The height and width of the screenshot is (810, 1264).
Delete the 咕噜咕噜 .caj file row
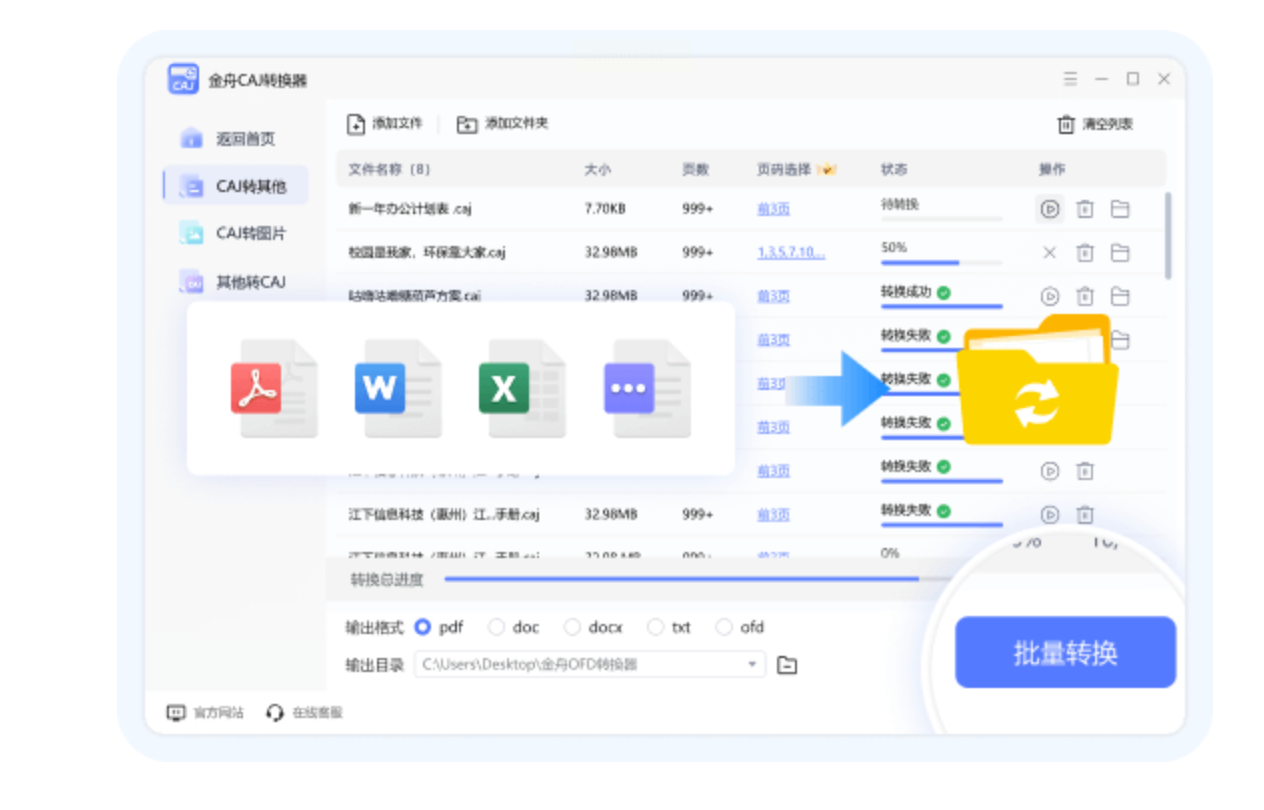pyautogui.click(x=1085, y=296)
